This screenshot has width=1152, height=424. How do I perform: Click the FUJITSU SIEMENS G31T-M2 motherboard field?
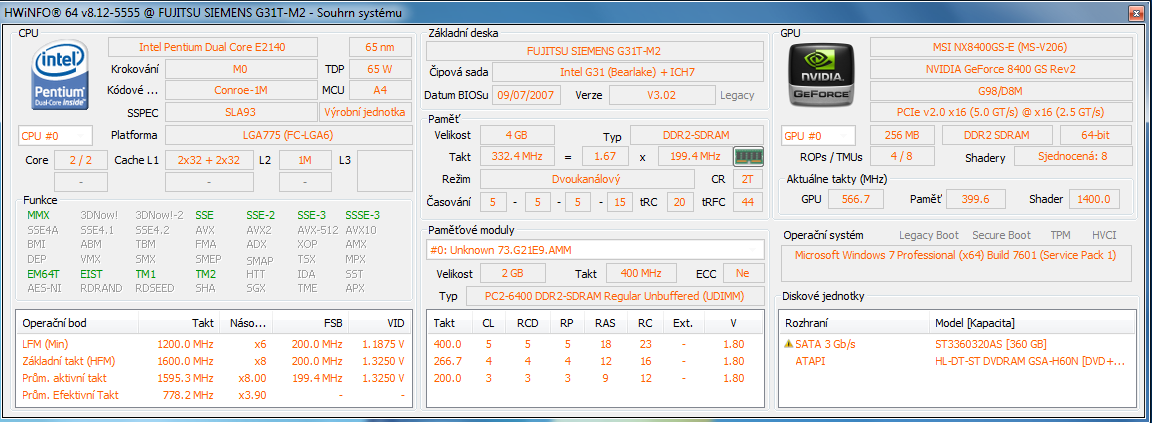pyautogui.click(x=595, y=51)
